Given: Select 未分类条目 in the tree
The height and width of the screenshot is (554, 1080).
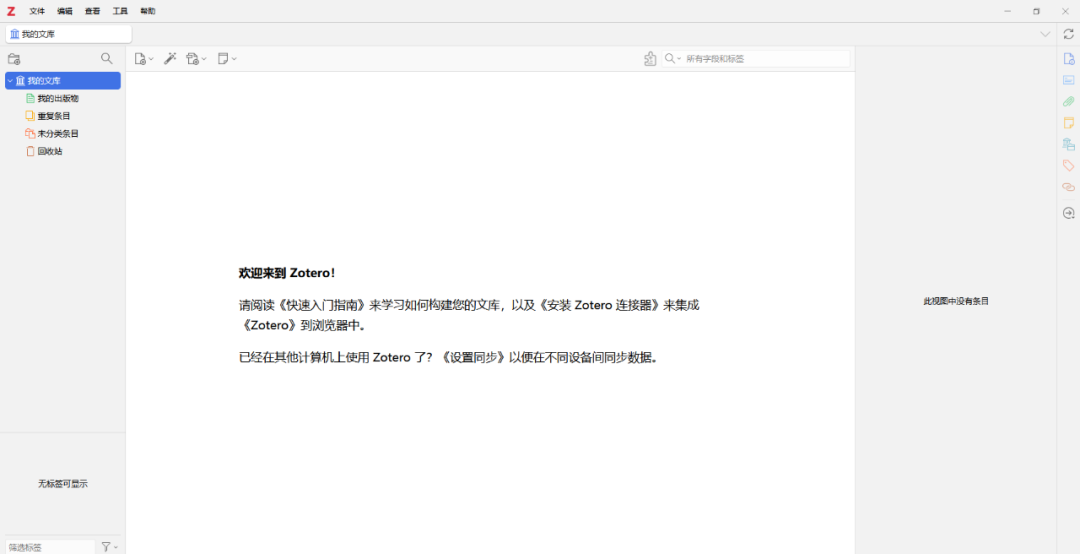Looking at the screenshot, I should (58, 134).
